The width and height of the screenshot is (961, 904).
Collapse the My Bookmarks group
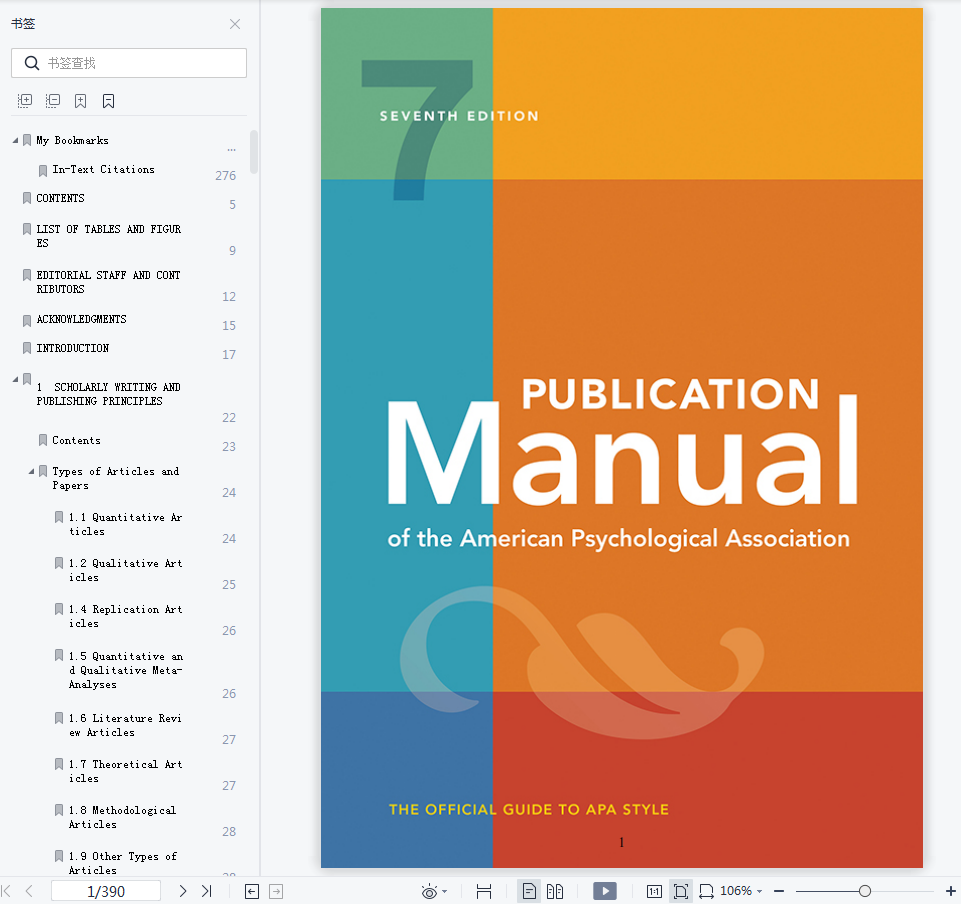[15, 140]
